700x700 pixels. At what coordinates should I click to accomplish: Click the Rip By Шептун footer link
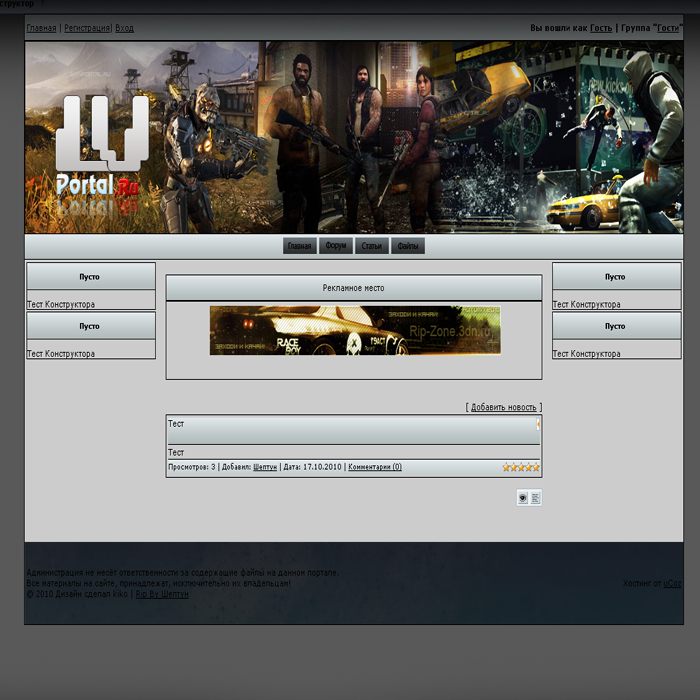pos(162,594)
